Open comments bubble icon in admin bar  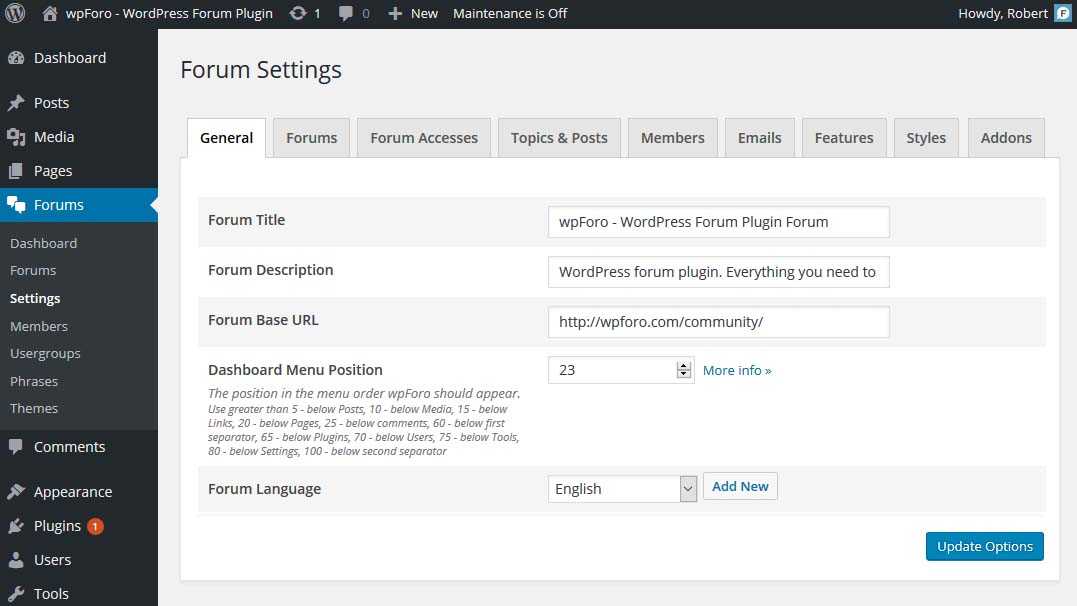(x=345, y=13)
